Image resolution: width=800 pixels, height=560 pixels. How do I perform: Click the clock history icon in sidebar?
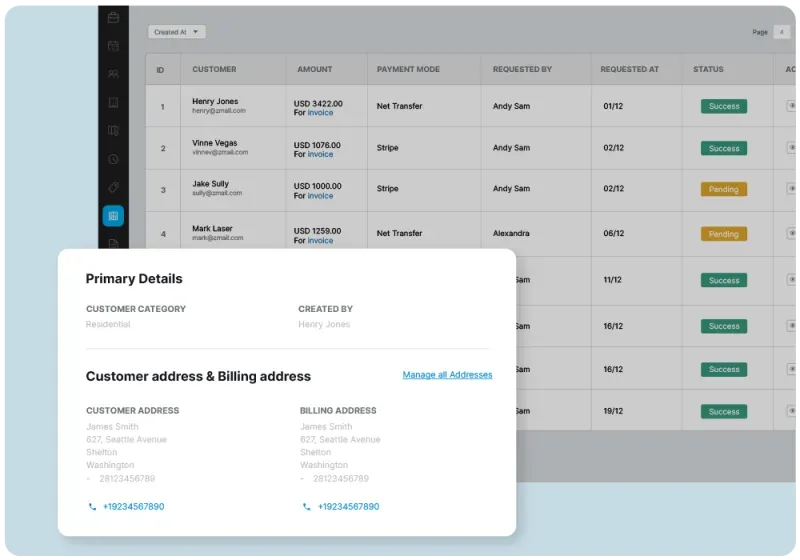point(113,159)
